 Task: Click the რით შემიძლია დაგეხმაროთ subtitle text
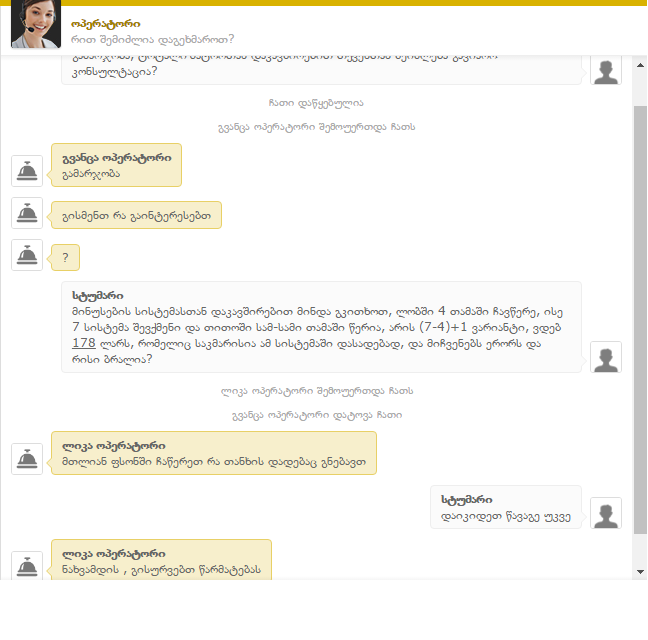(152, 40)
